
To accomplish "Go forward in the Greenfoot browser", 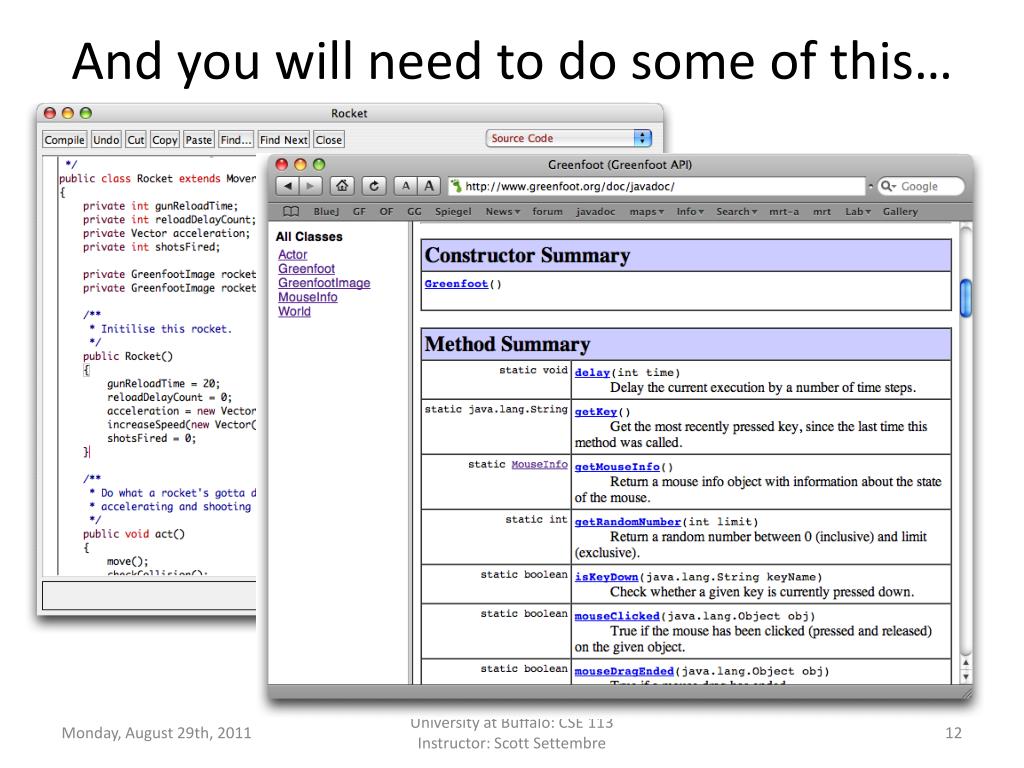I will [310, 186].
